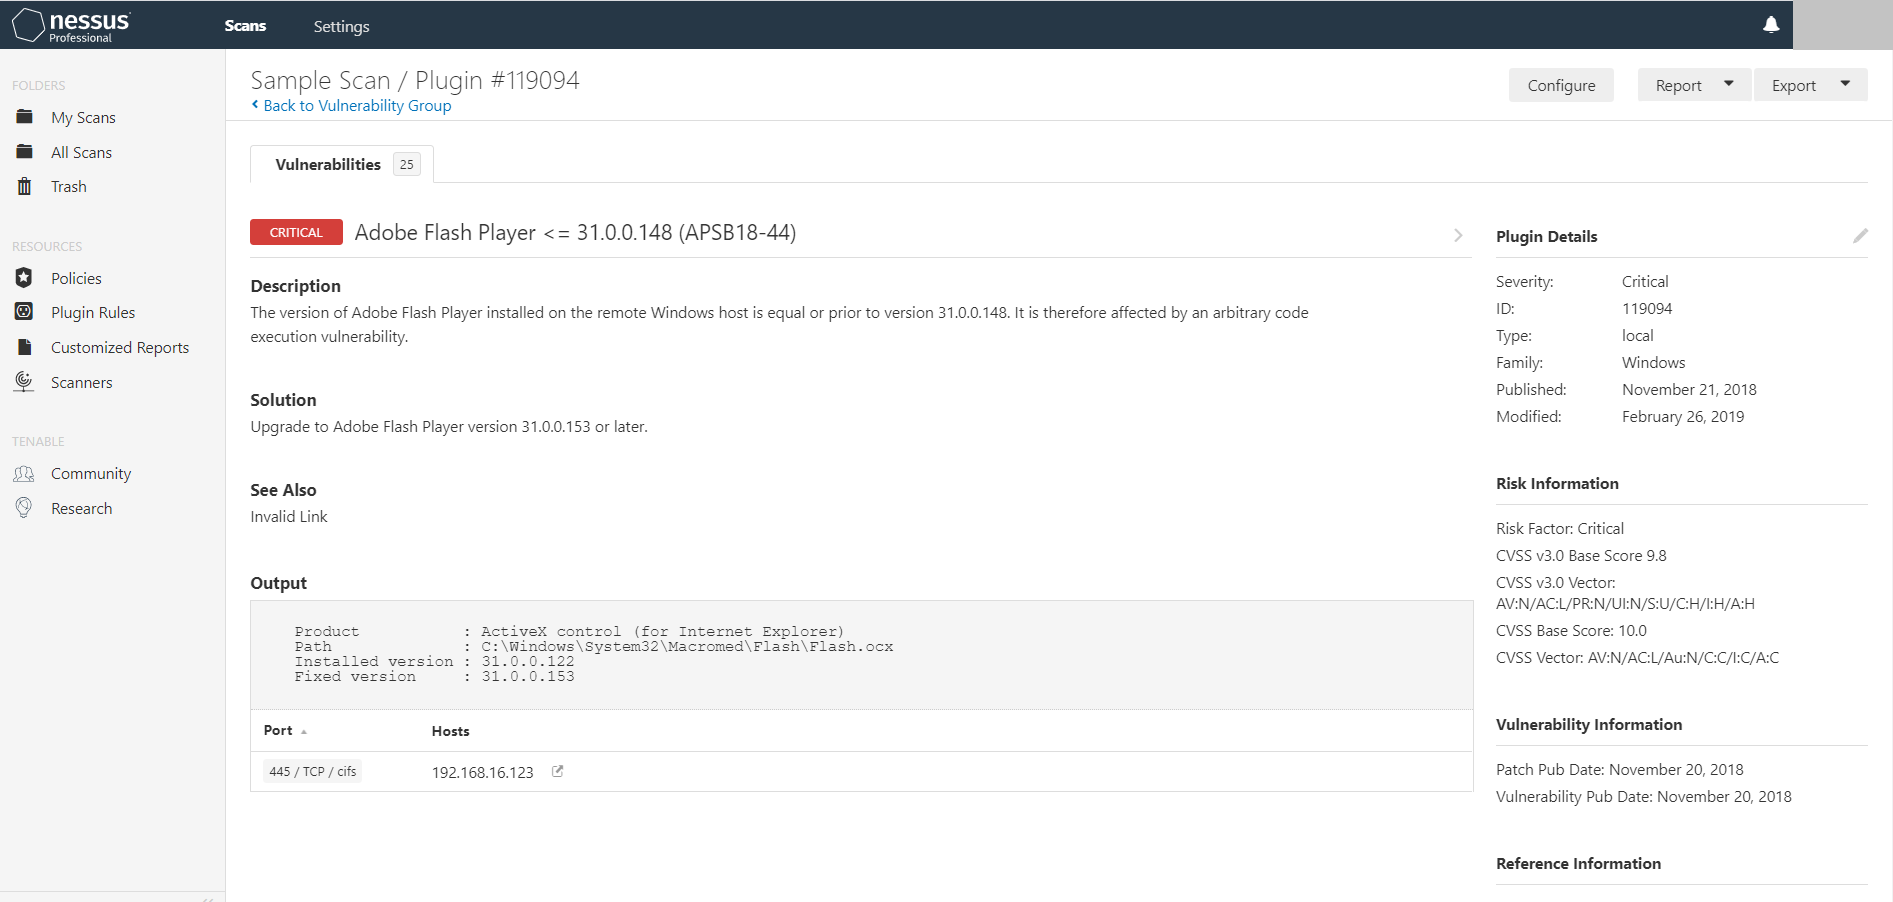Click the Configure button
Screen dimensions: 1893x902
[1560, 85]
